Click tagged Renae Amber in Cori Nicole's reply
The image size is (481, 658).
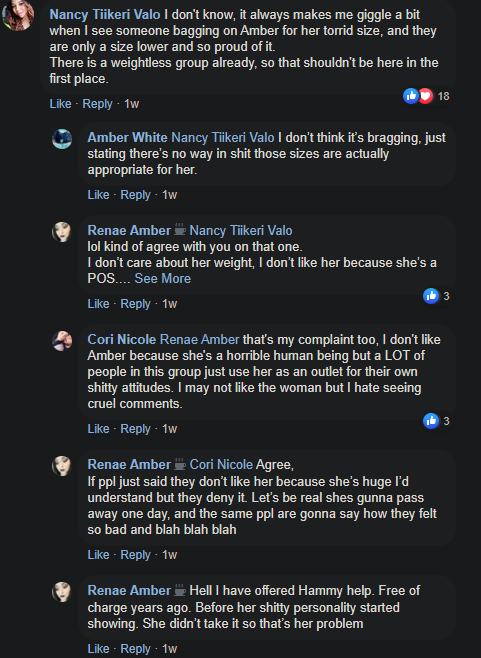(x=199, y=339)
